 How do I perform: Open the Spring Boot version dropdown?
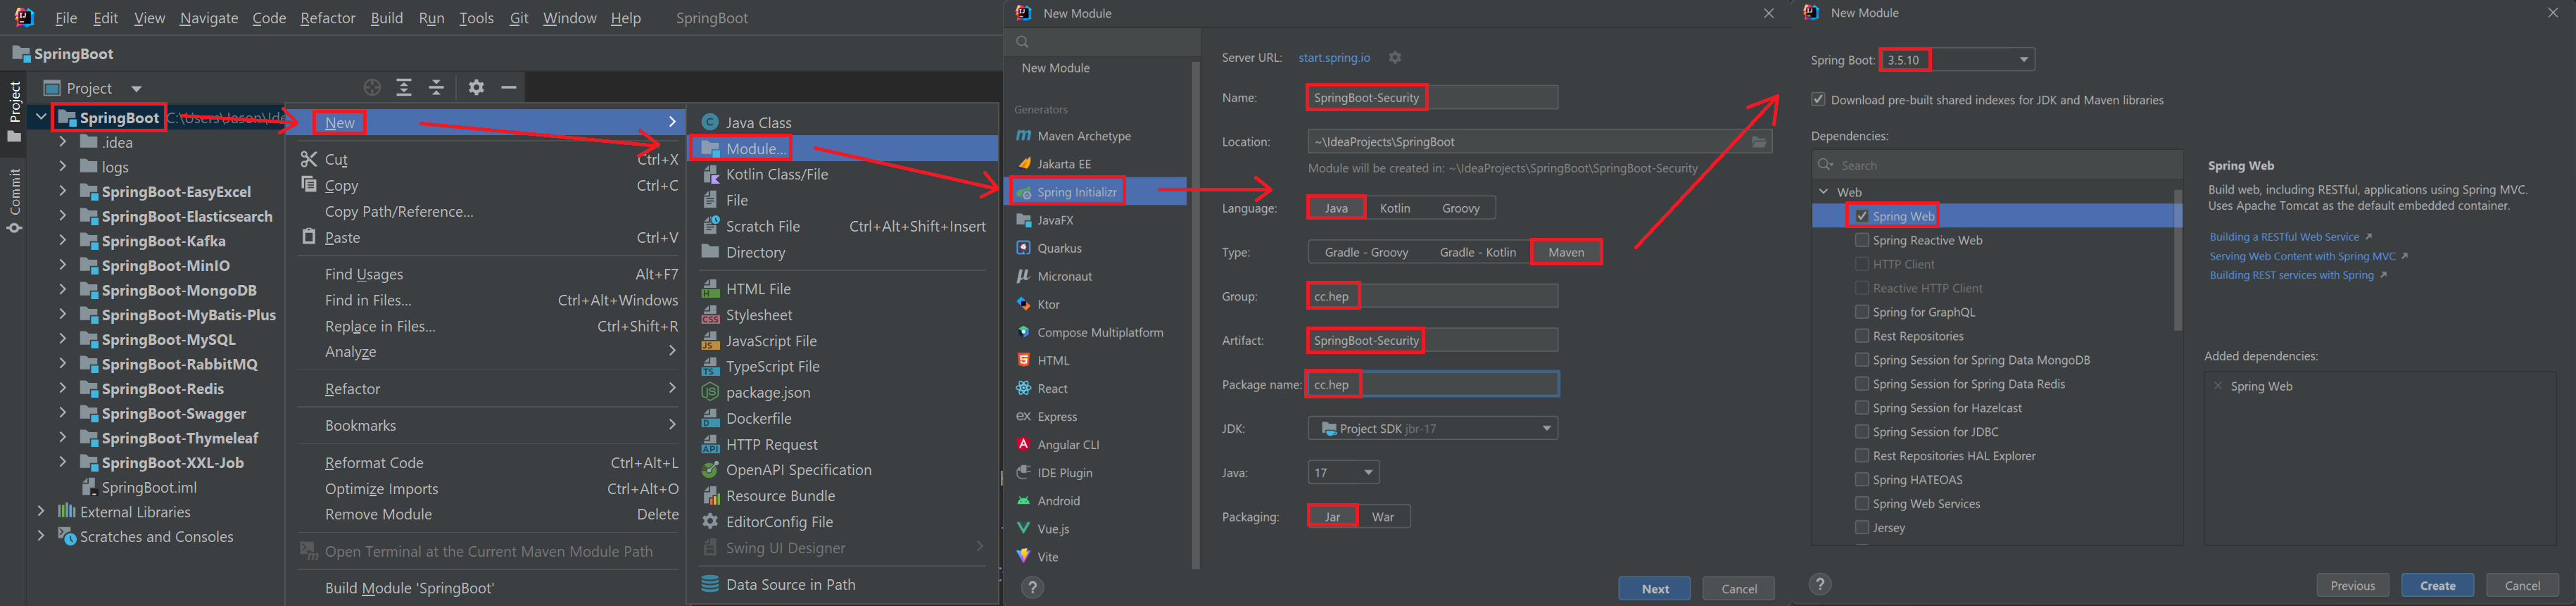(2023, 60)
